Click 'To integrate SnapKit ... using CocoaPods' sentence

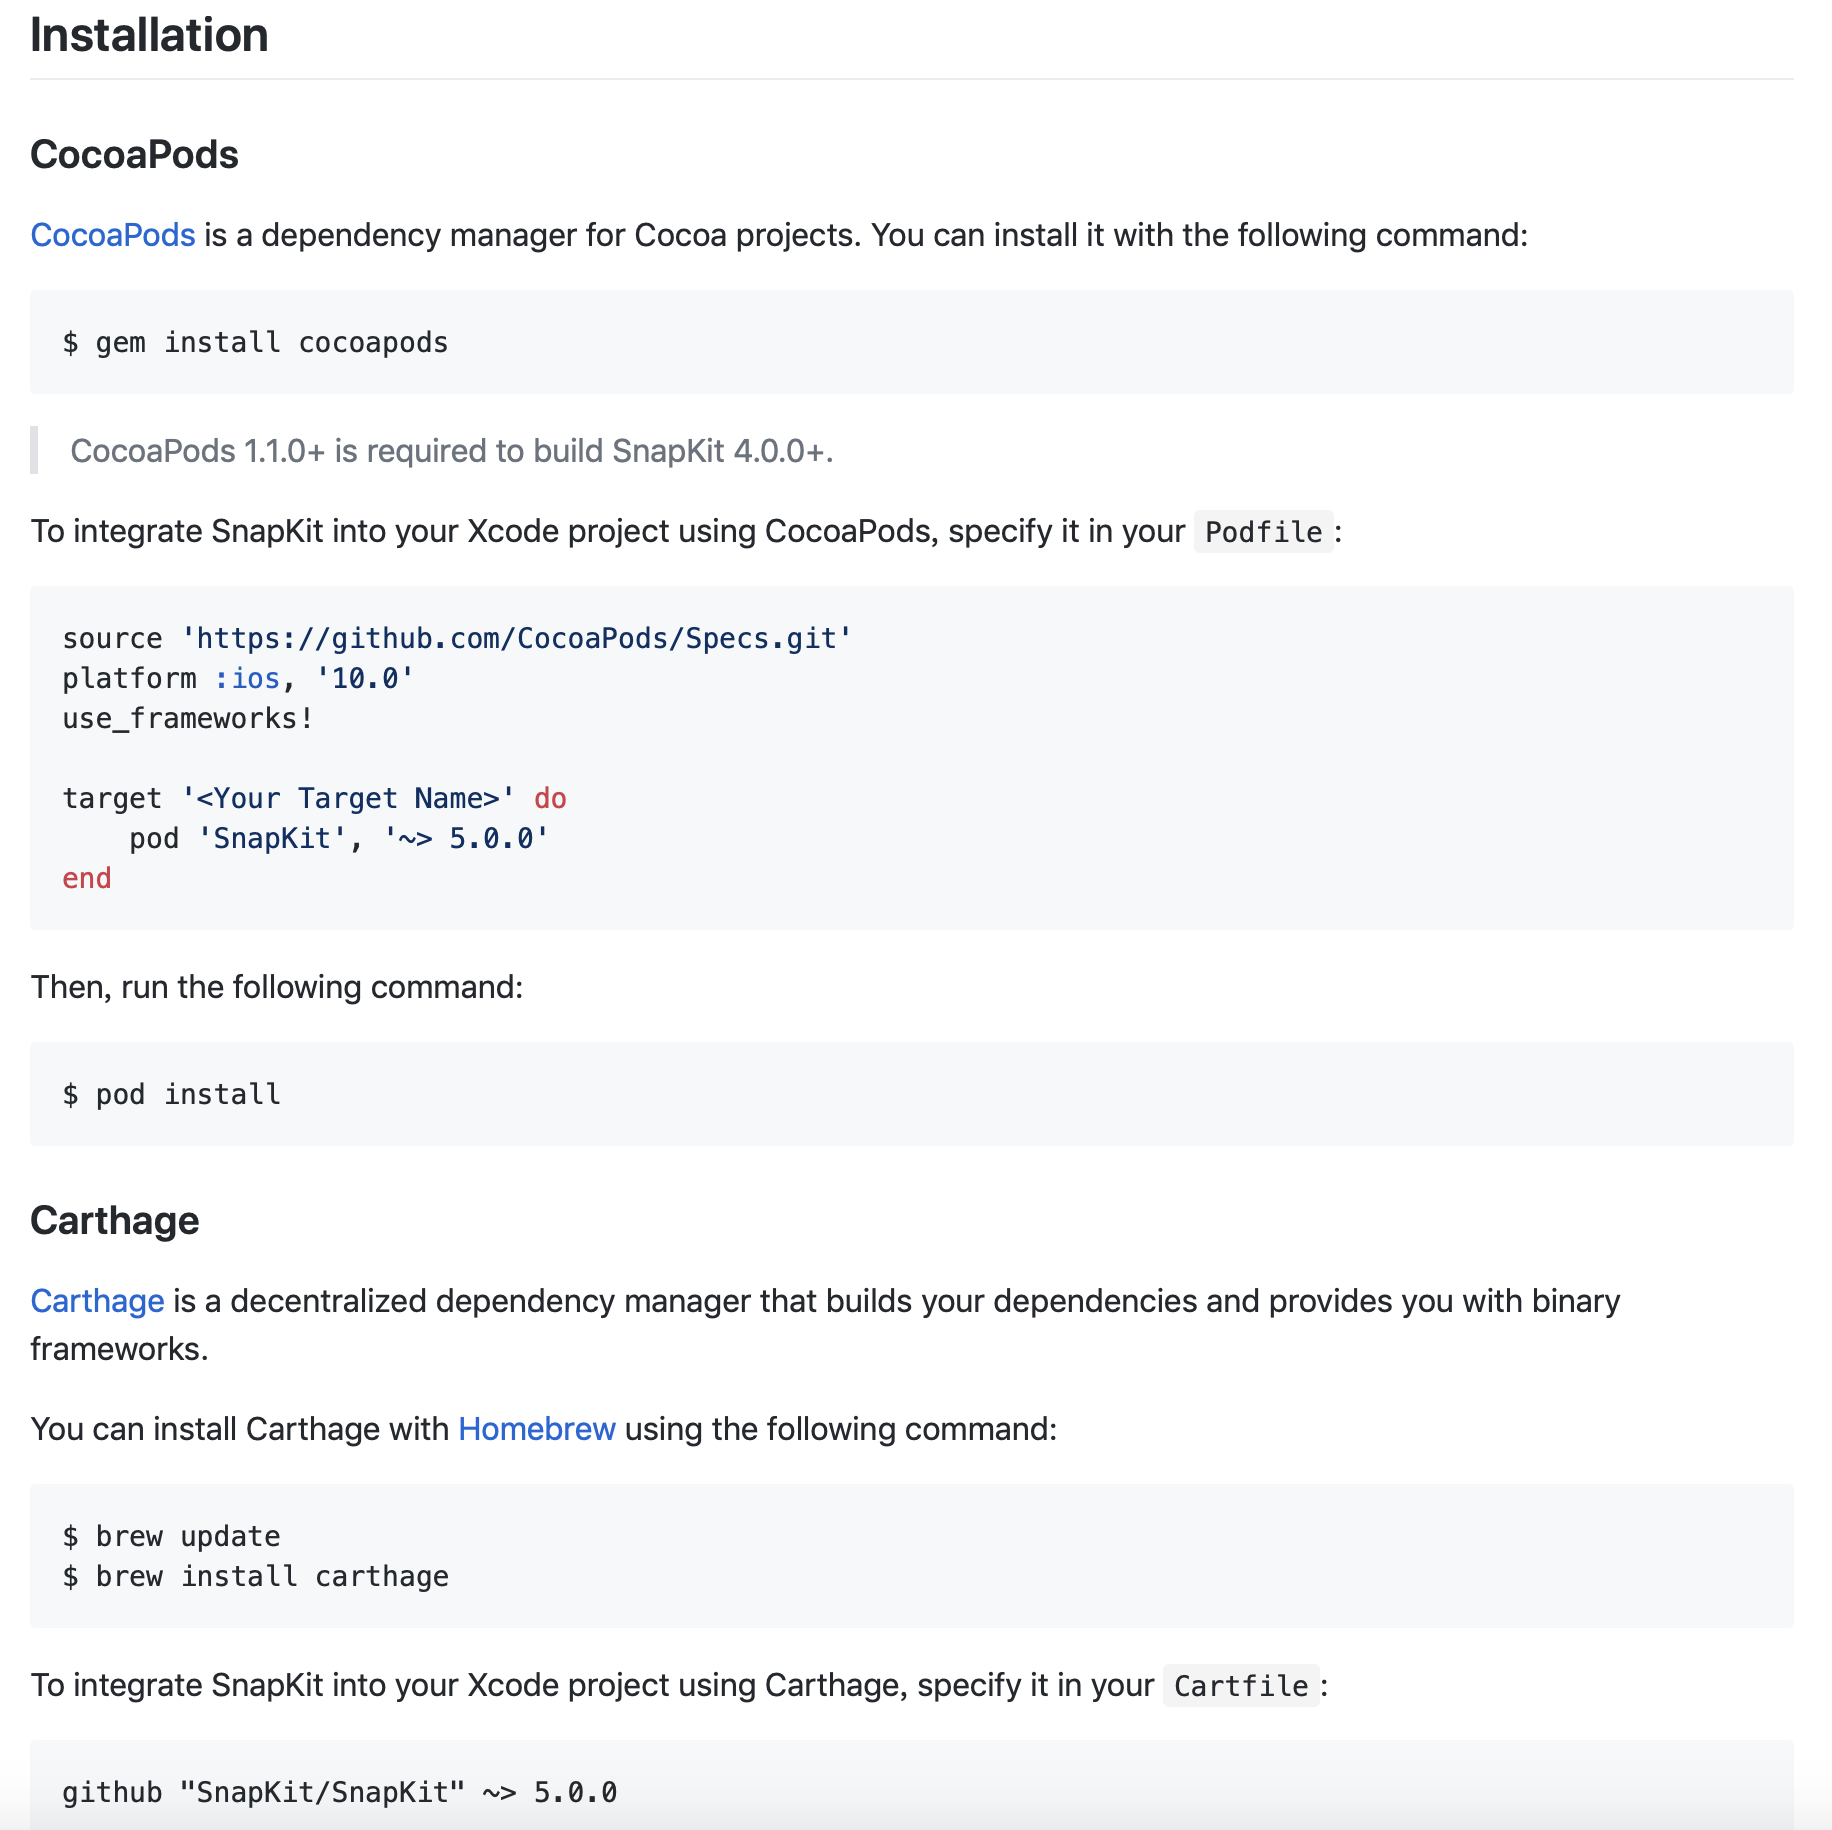(x=686, y=531)
